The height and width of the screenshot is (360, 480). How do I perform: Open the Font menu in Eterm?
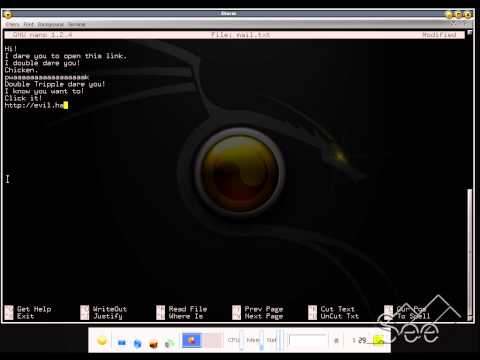[x=29, y=25]
